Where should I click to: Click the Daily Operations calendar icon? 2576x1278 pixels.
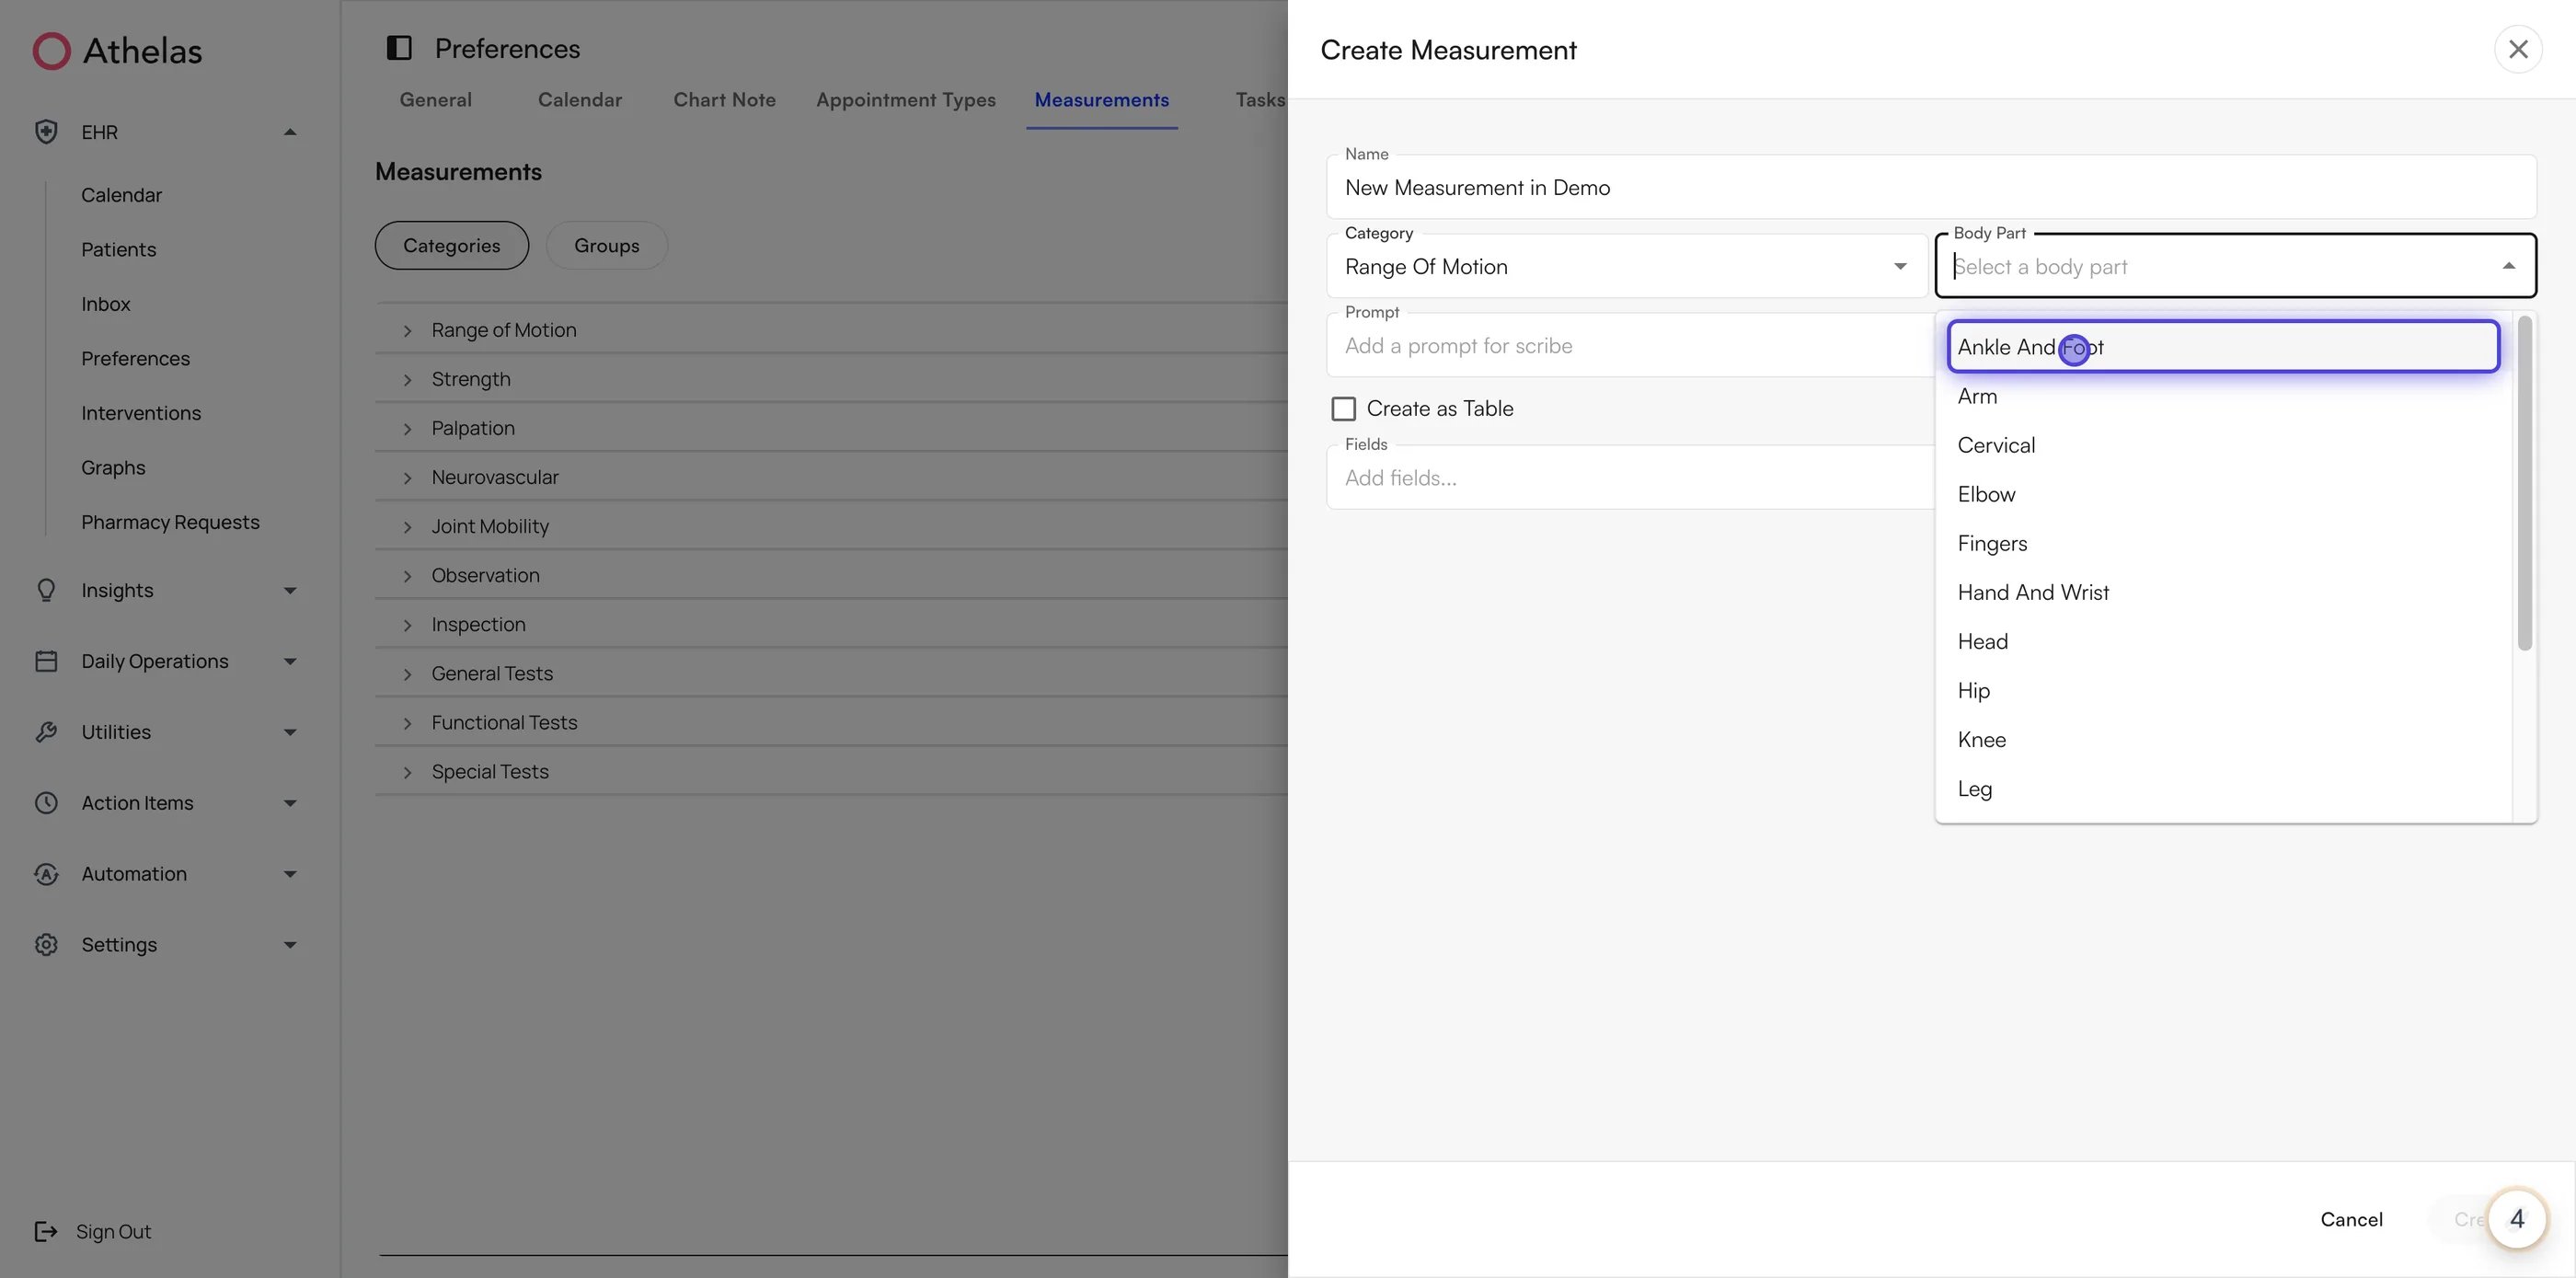pos(46,661)
